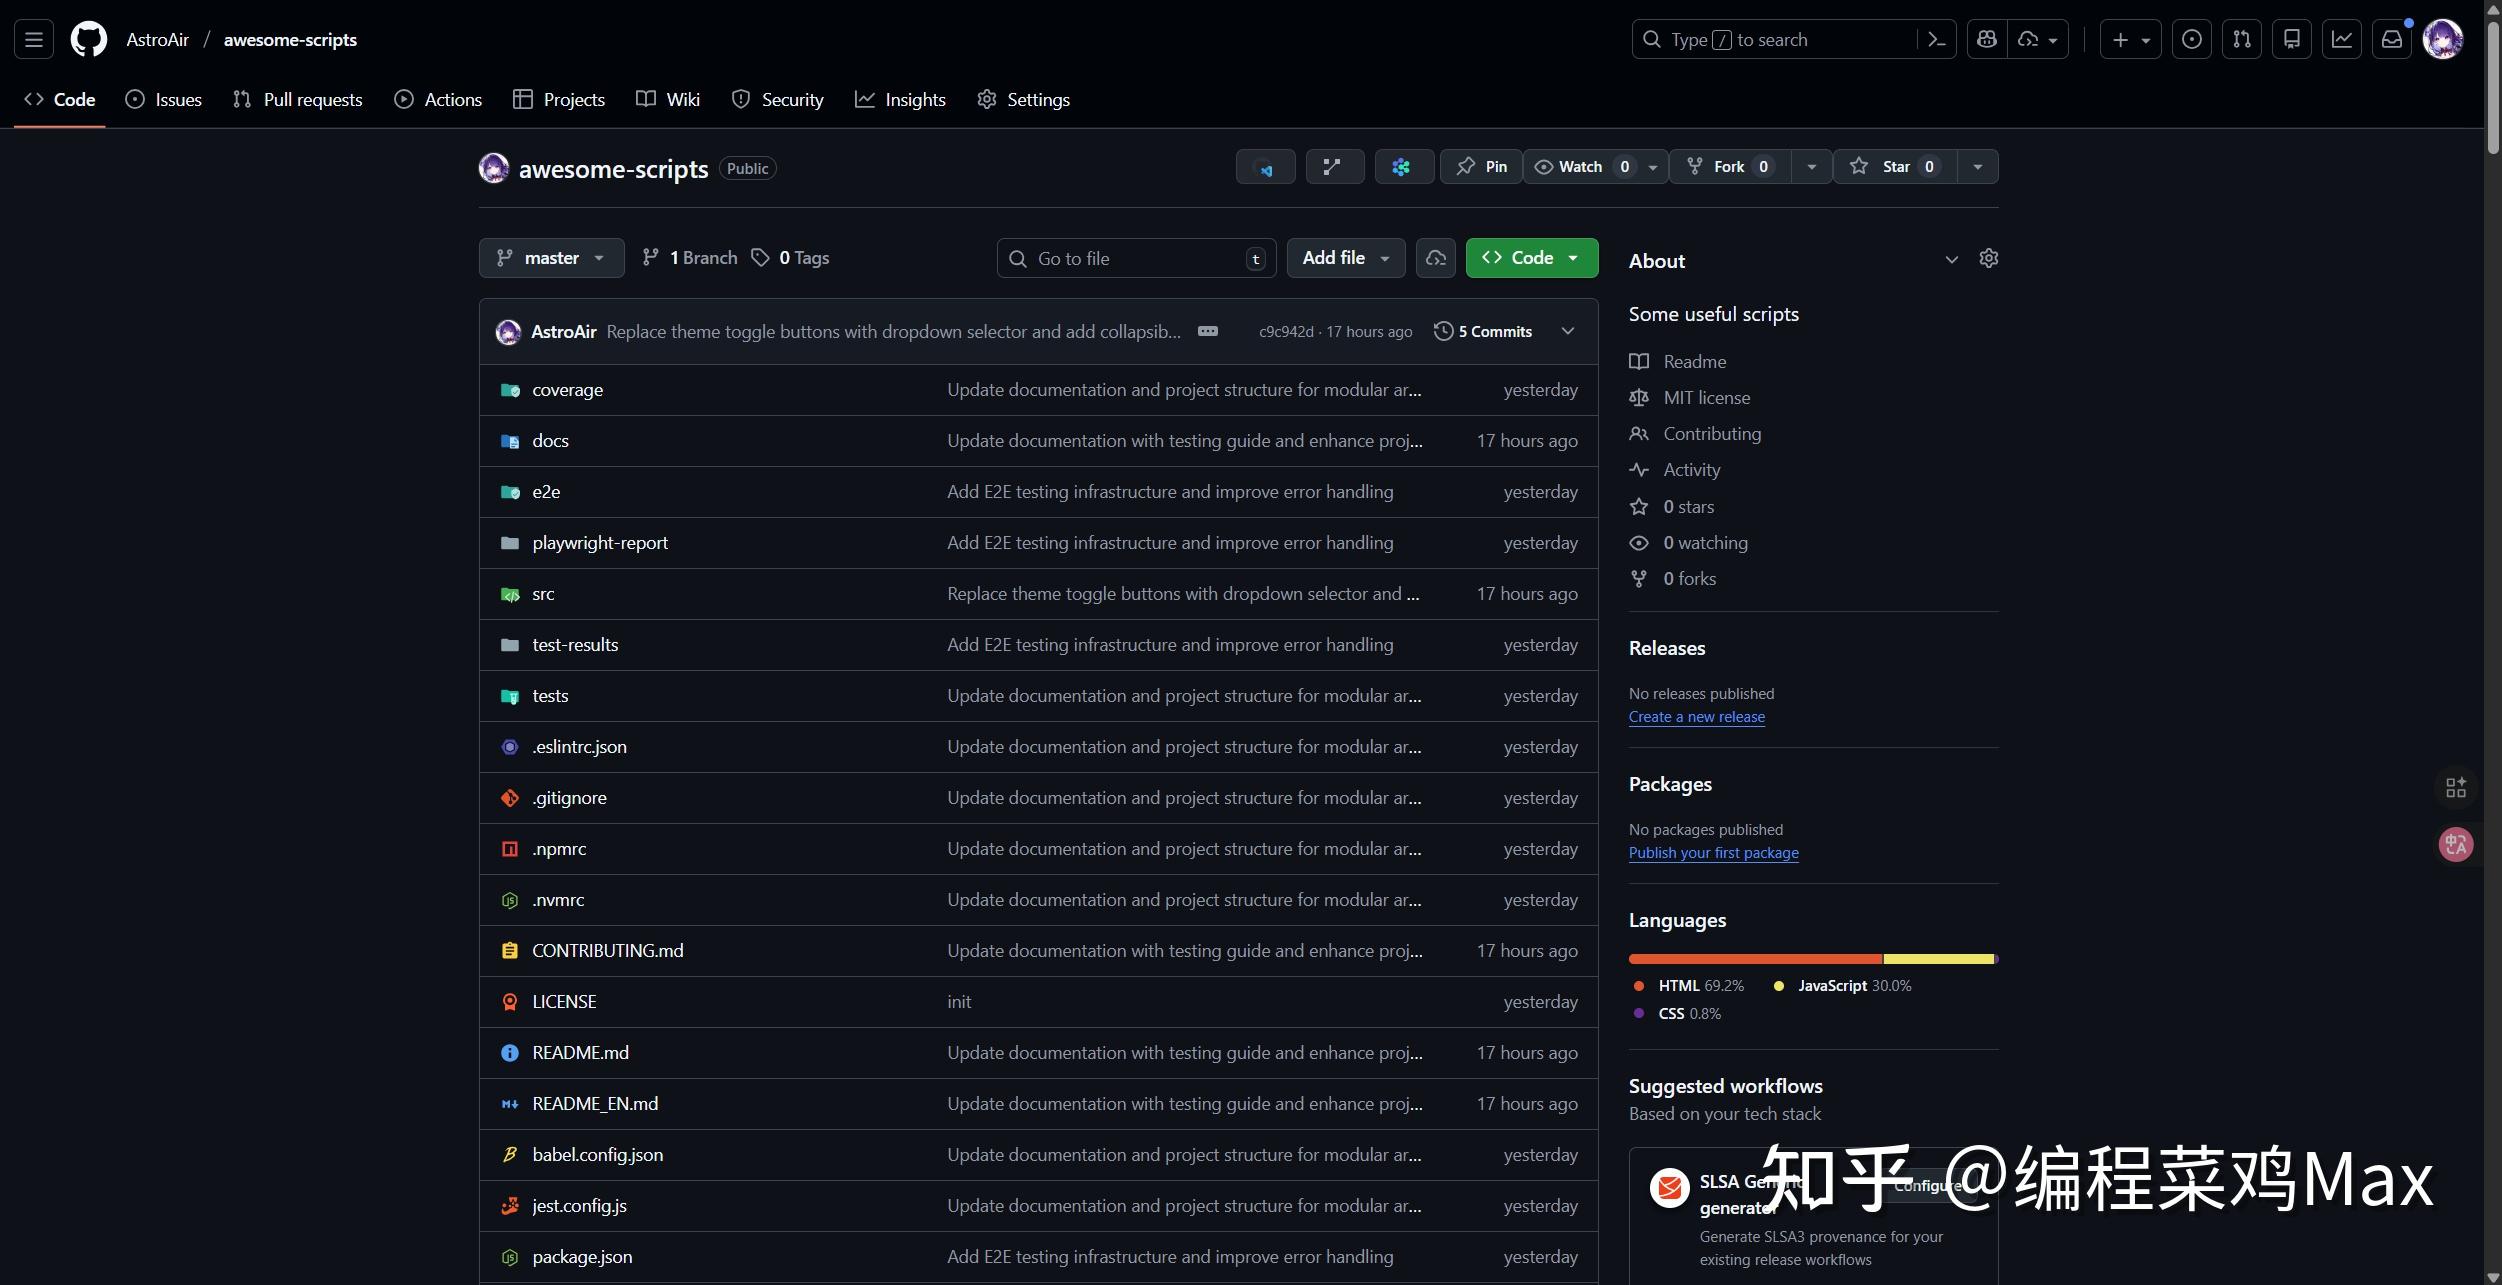Click the commit history clock icon near 5 Commits
The height and width of the screenshot is (1285, 2502).
pos(1441,331)
